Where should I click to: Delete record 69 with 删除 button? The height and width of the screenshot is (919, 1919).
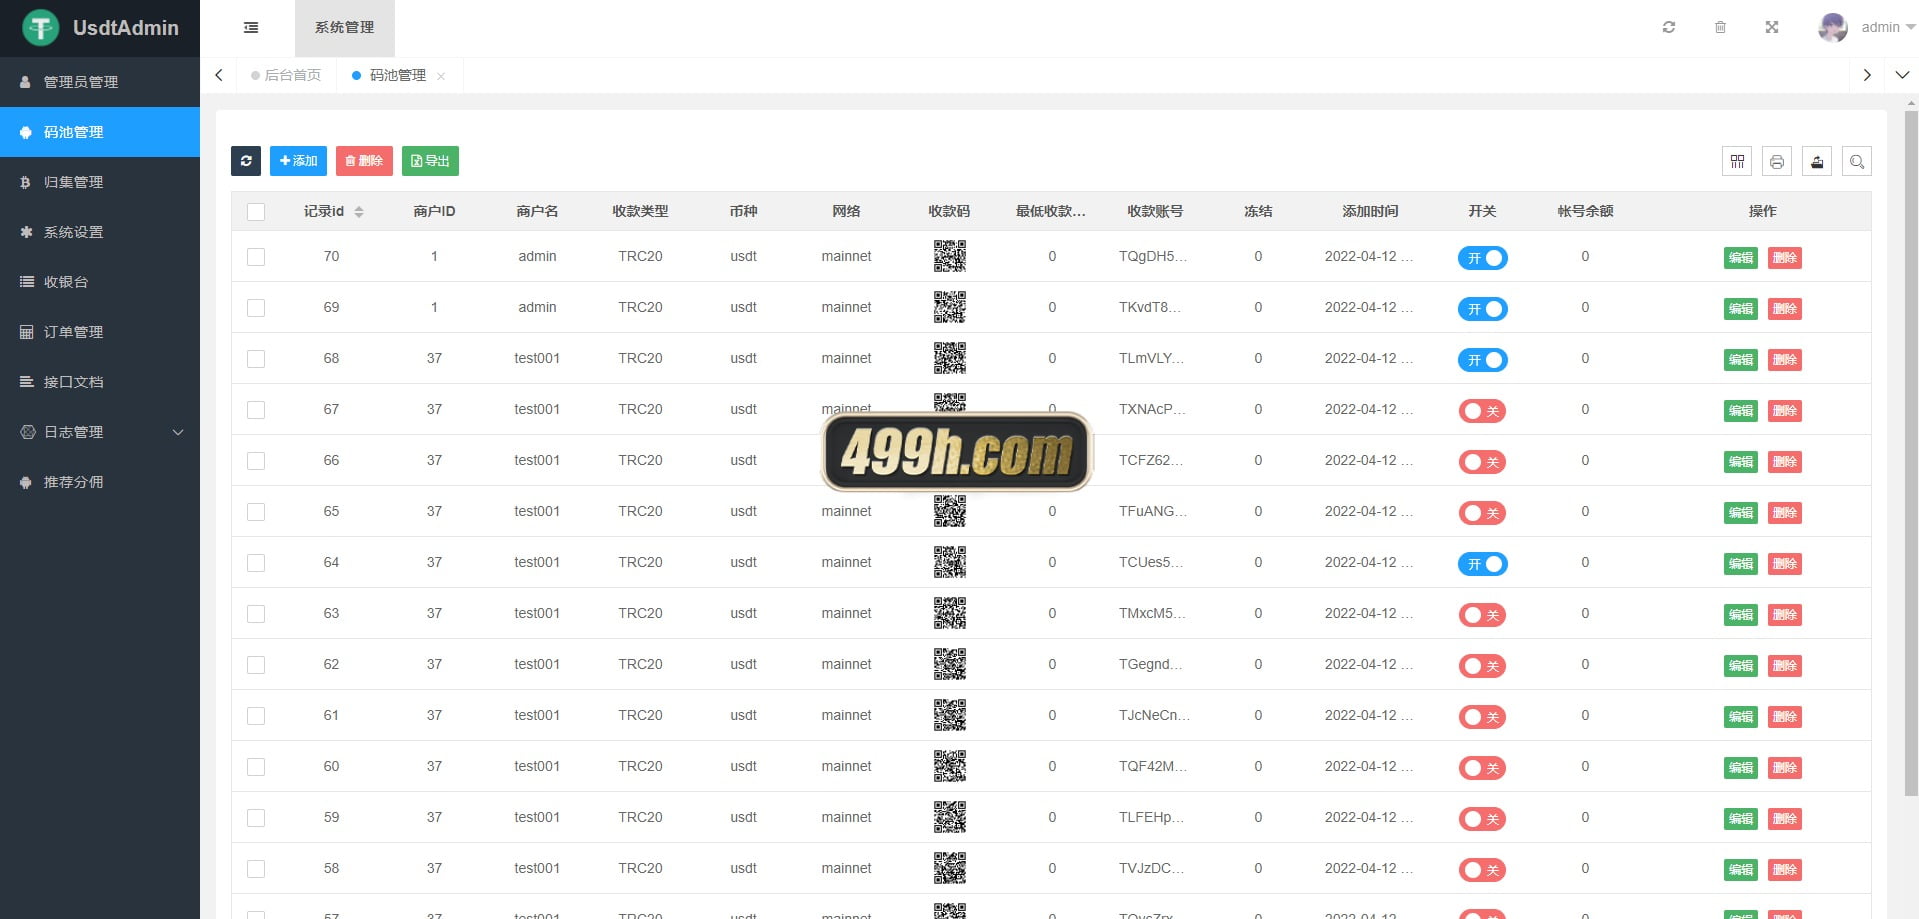[1785, 309]
